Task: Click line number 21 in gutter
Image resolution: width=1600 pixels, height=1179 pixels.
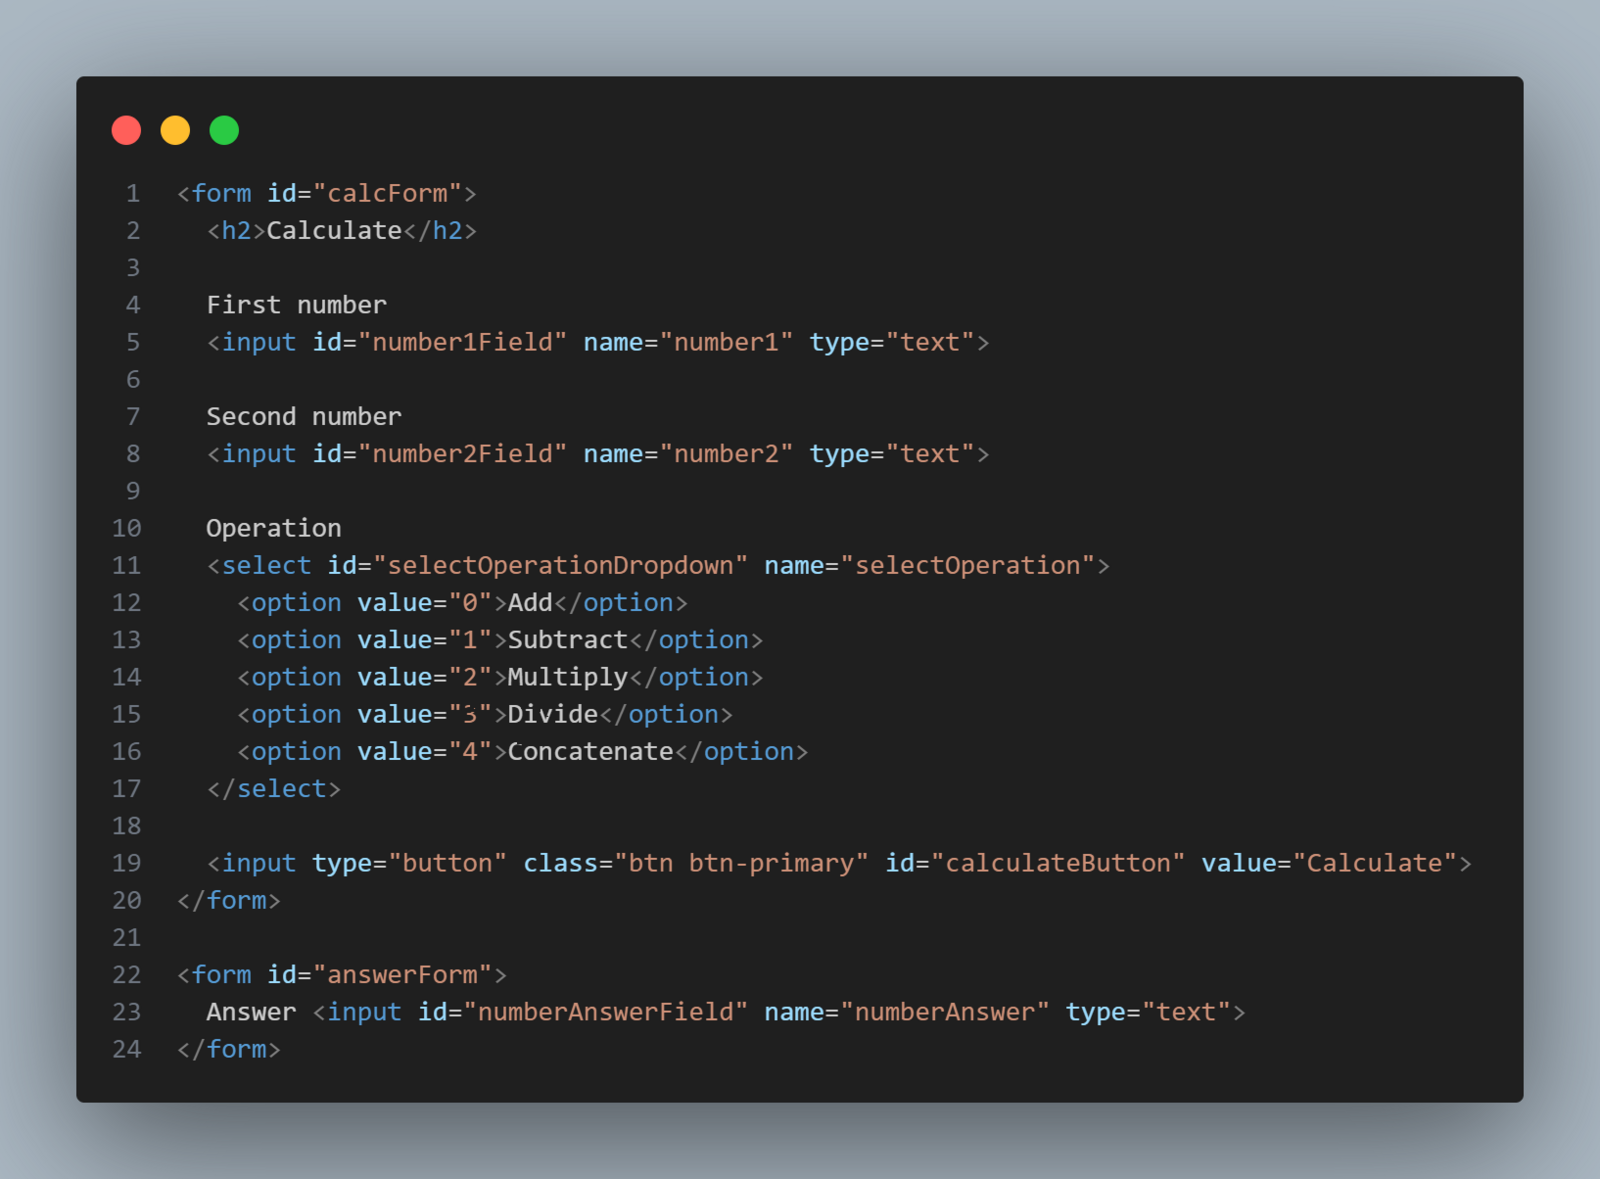Action: 126,938
